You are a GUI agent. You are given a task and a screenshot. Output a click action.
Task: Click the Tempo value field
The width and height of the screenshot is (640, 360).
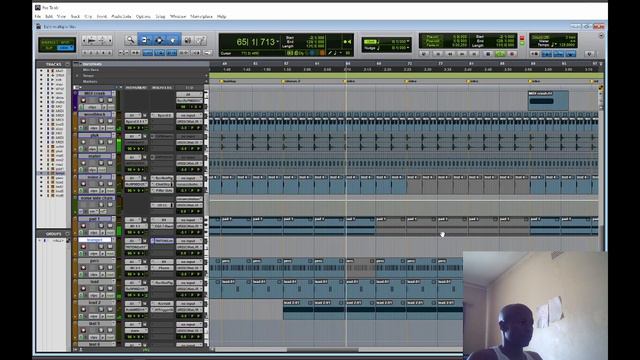[567, 44]
